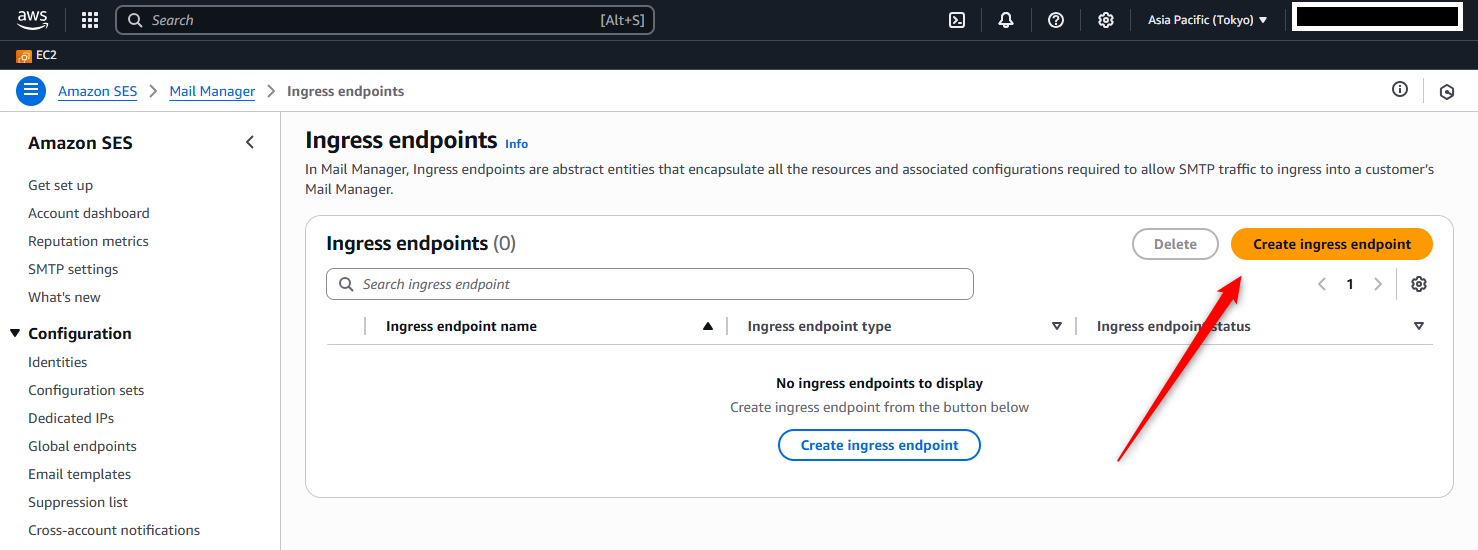Open the help question mark menu
The height and width of the screenshot is (550, 1478).
1056,20
